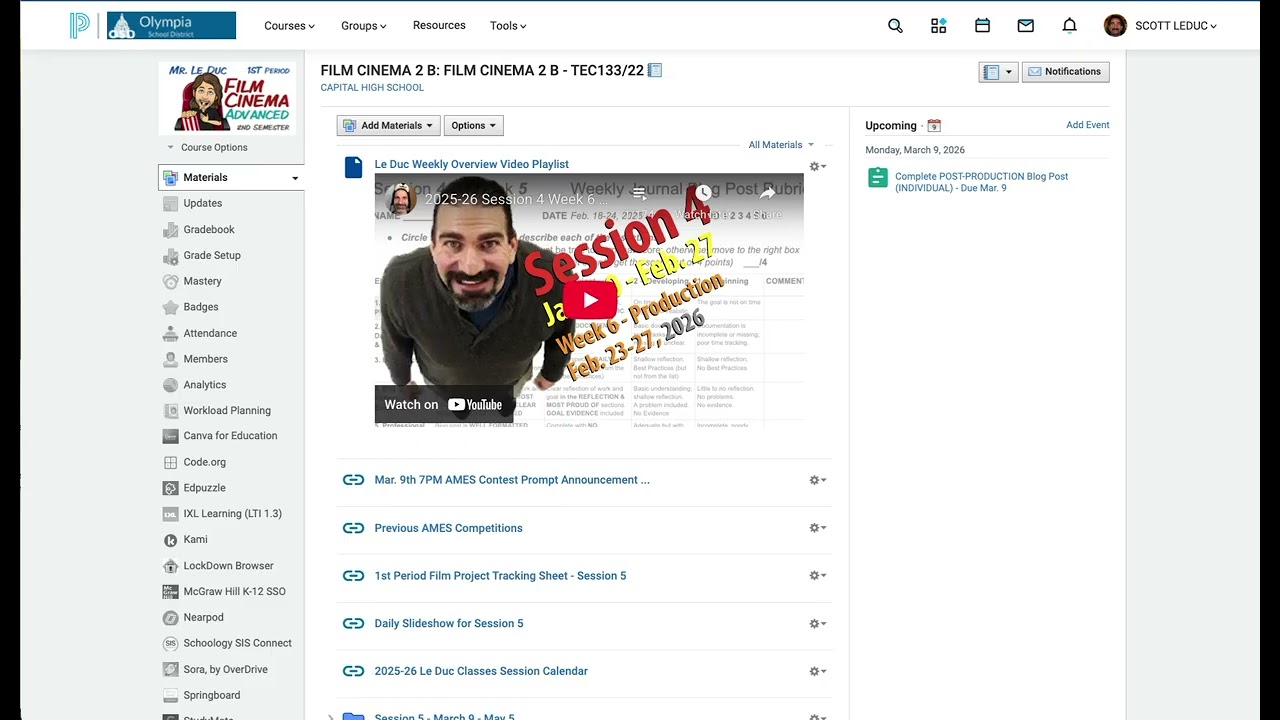Open McGraw Hill K-12 SSO link
This screenshot has height=720, width=1280.
pos(234,592)
